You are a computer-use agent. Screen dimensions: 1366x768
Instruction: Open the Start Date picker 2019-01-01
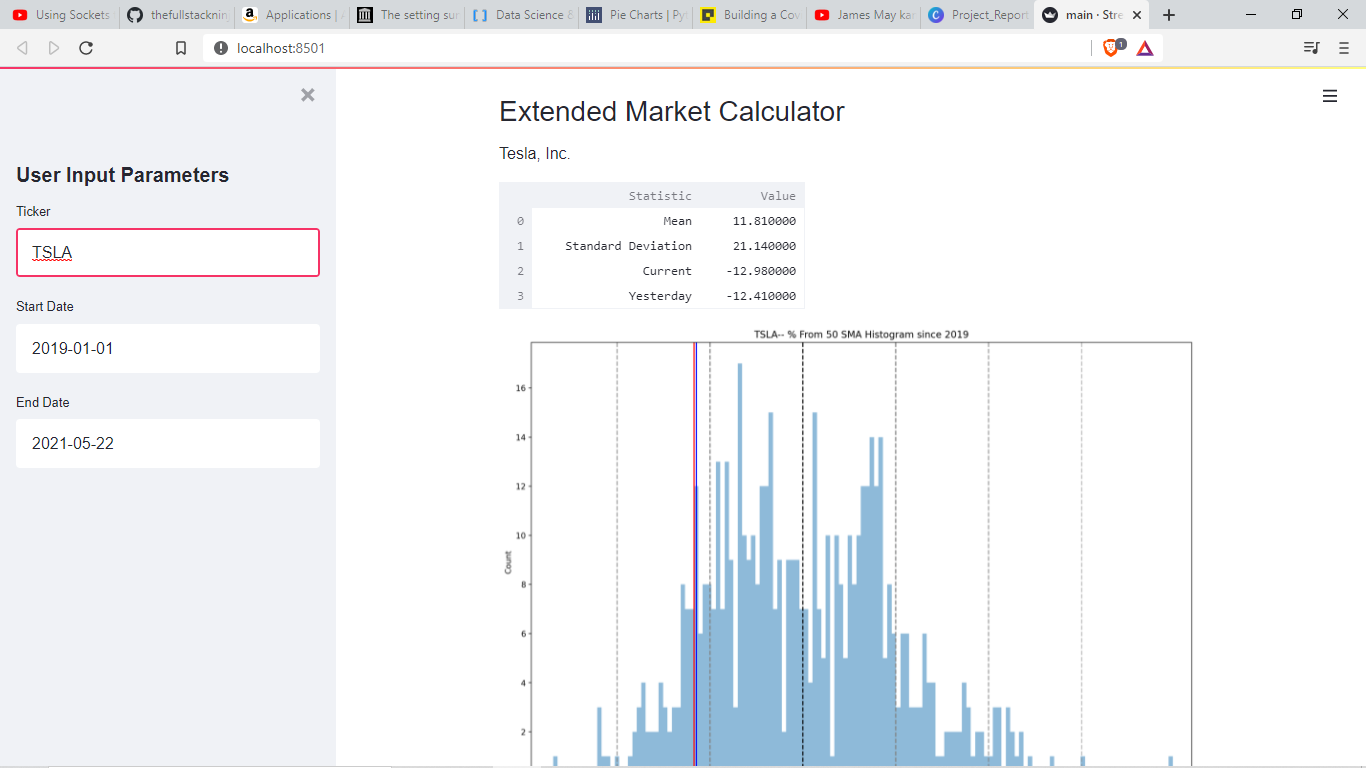tap(168, 348)
